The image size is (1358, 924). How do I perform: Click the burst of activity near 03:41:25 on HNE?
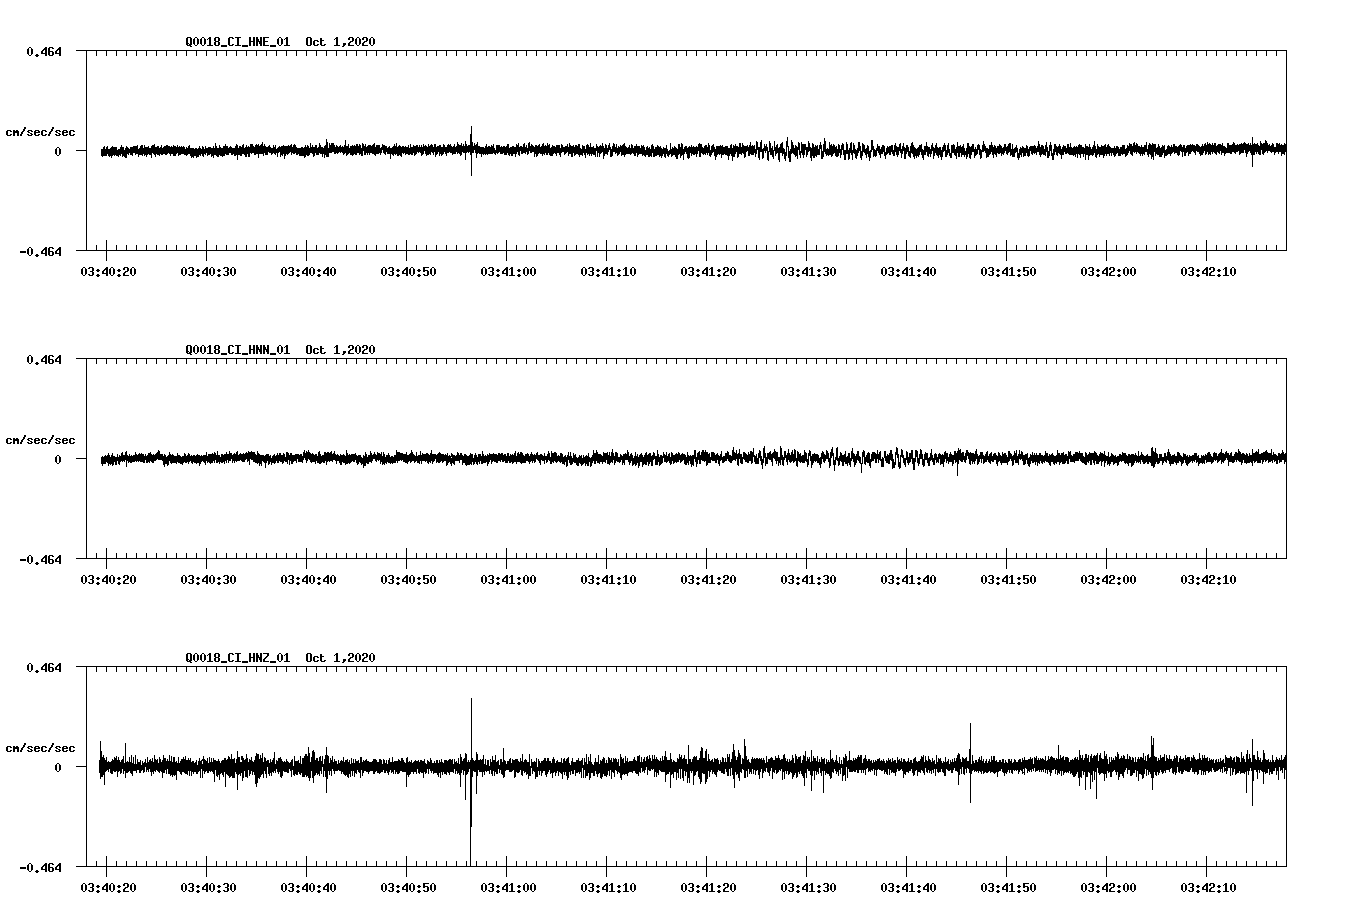click(x=760, y=152)
